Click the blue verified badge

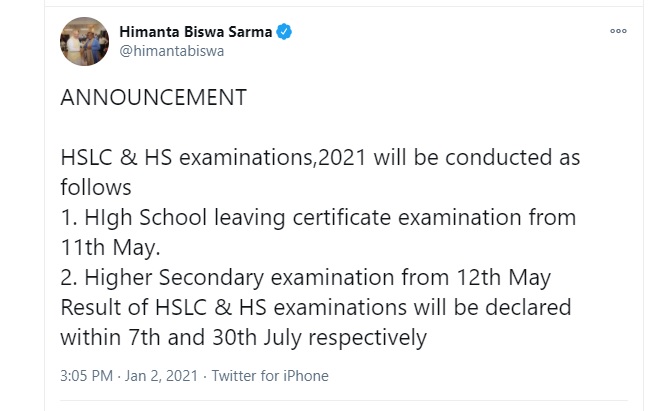285,32
